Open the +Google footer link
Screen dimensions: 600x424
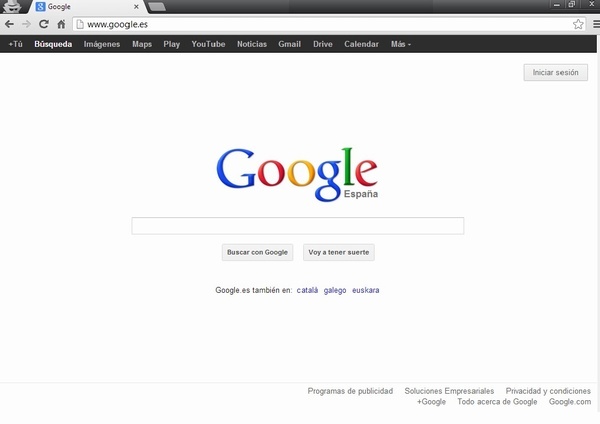431,402
